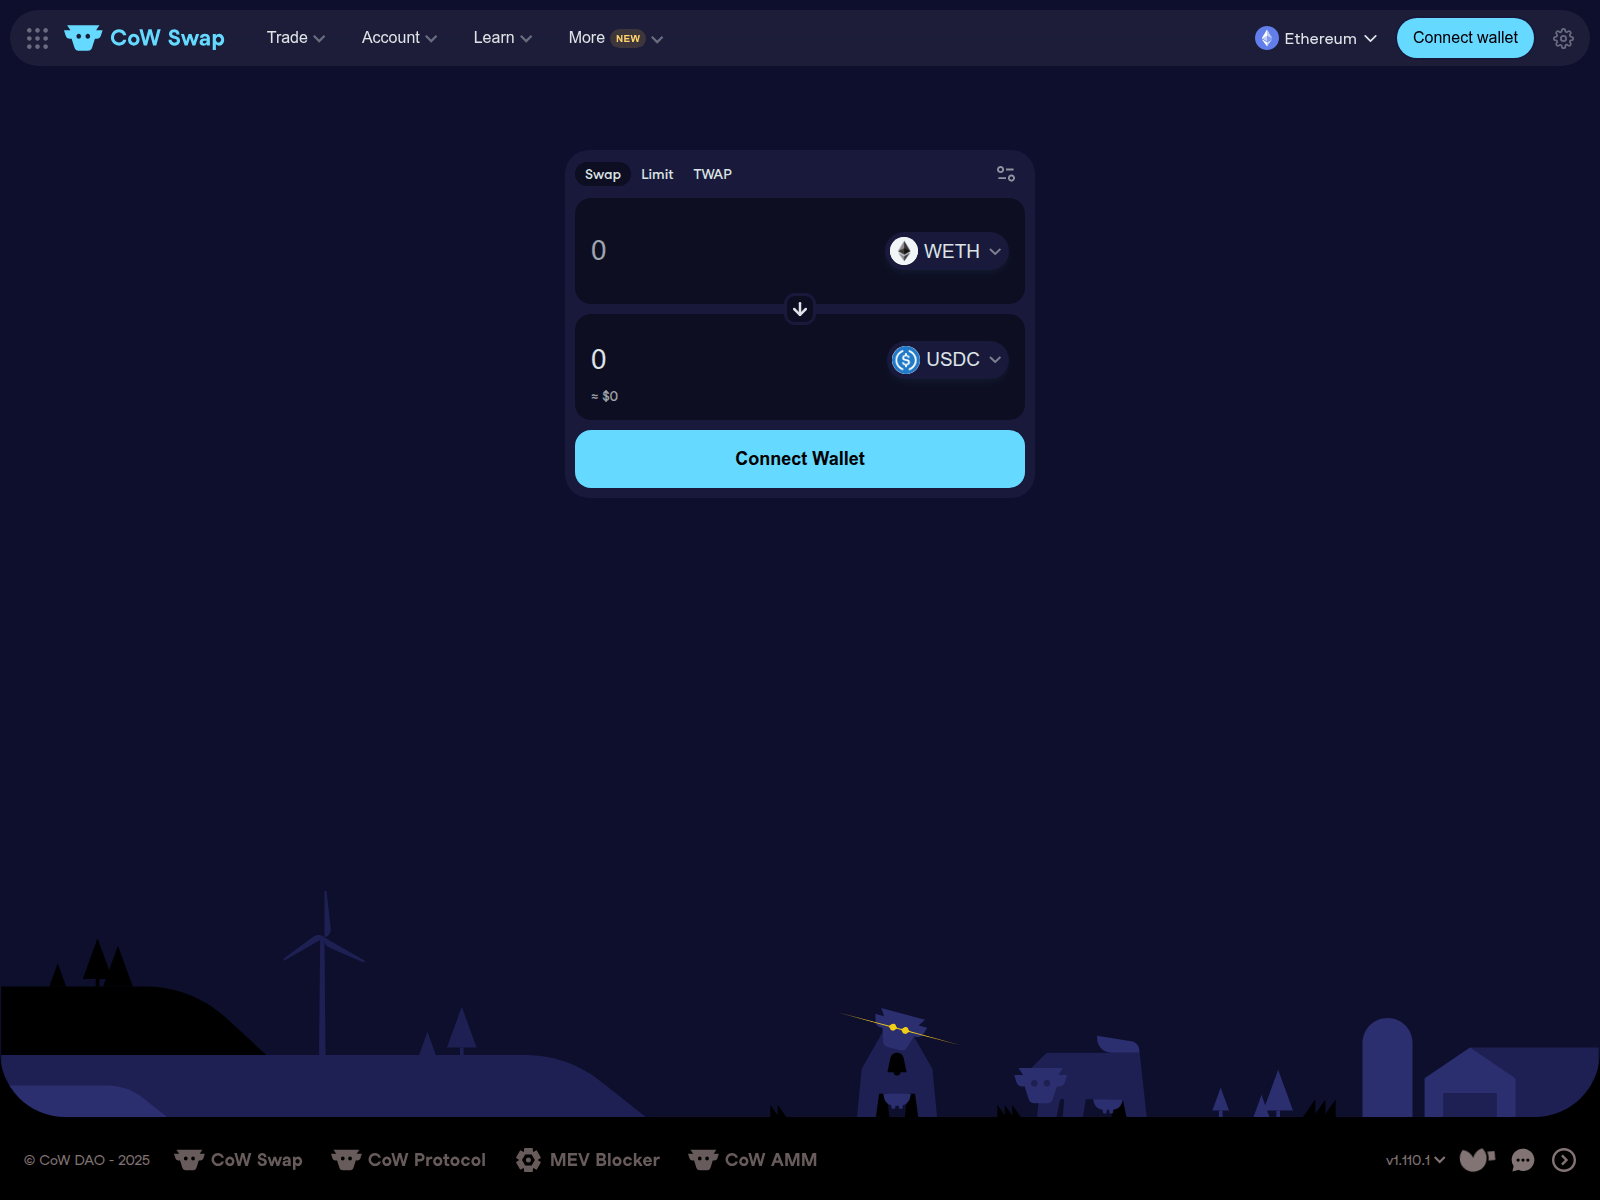Open the chat bubble icon in footer

1523,1160
